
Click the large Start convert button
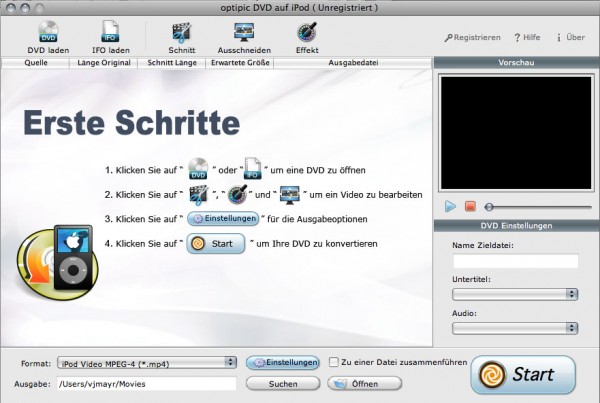523,375
